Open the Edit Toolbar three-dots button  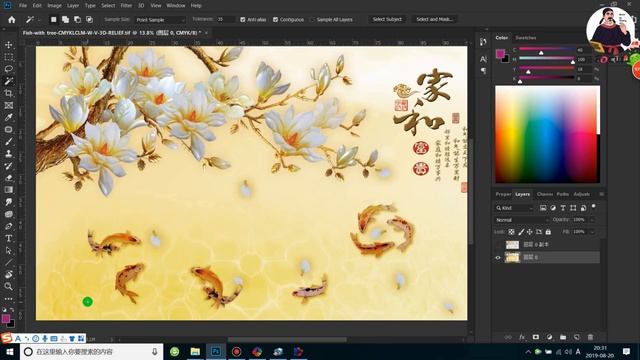pyautogui.click(x=9, y=298)
